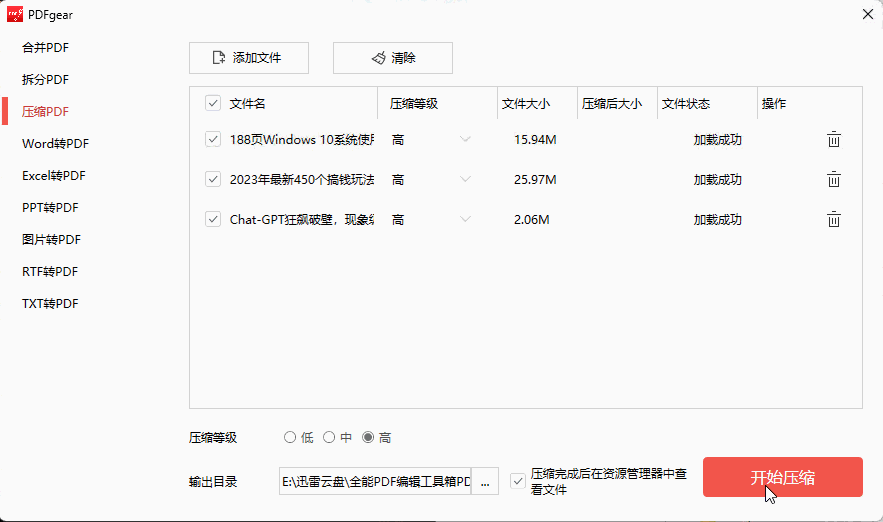Switch to PPT转PDF
The height and width of the screenshot is (522, 883).
(x=50, y=208)
